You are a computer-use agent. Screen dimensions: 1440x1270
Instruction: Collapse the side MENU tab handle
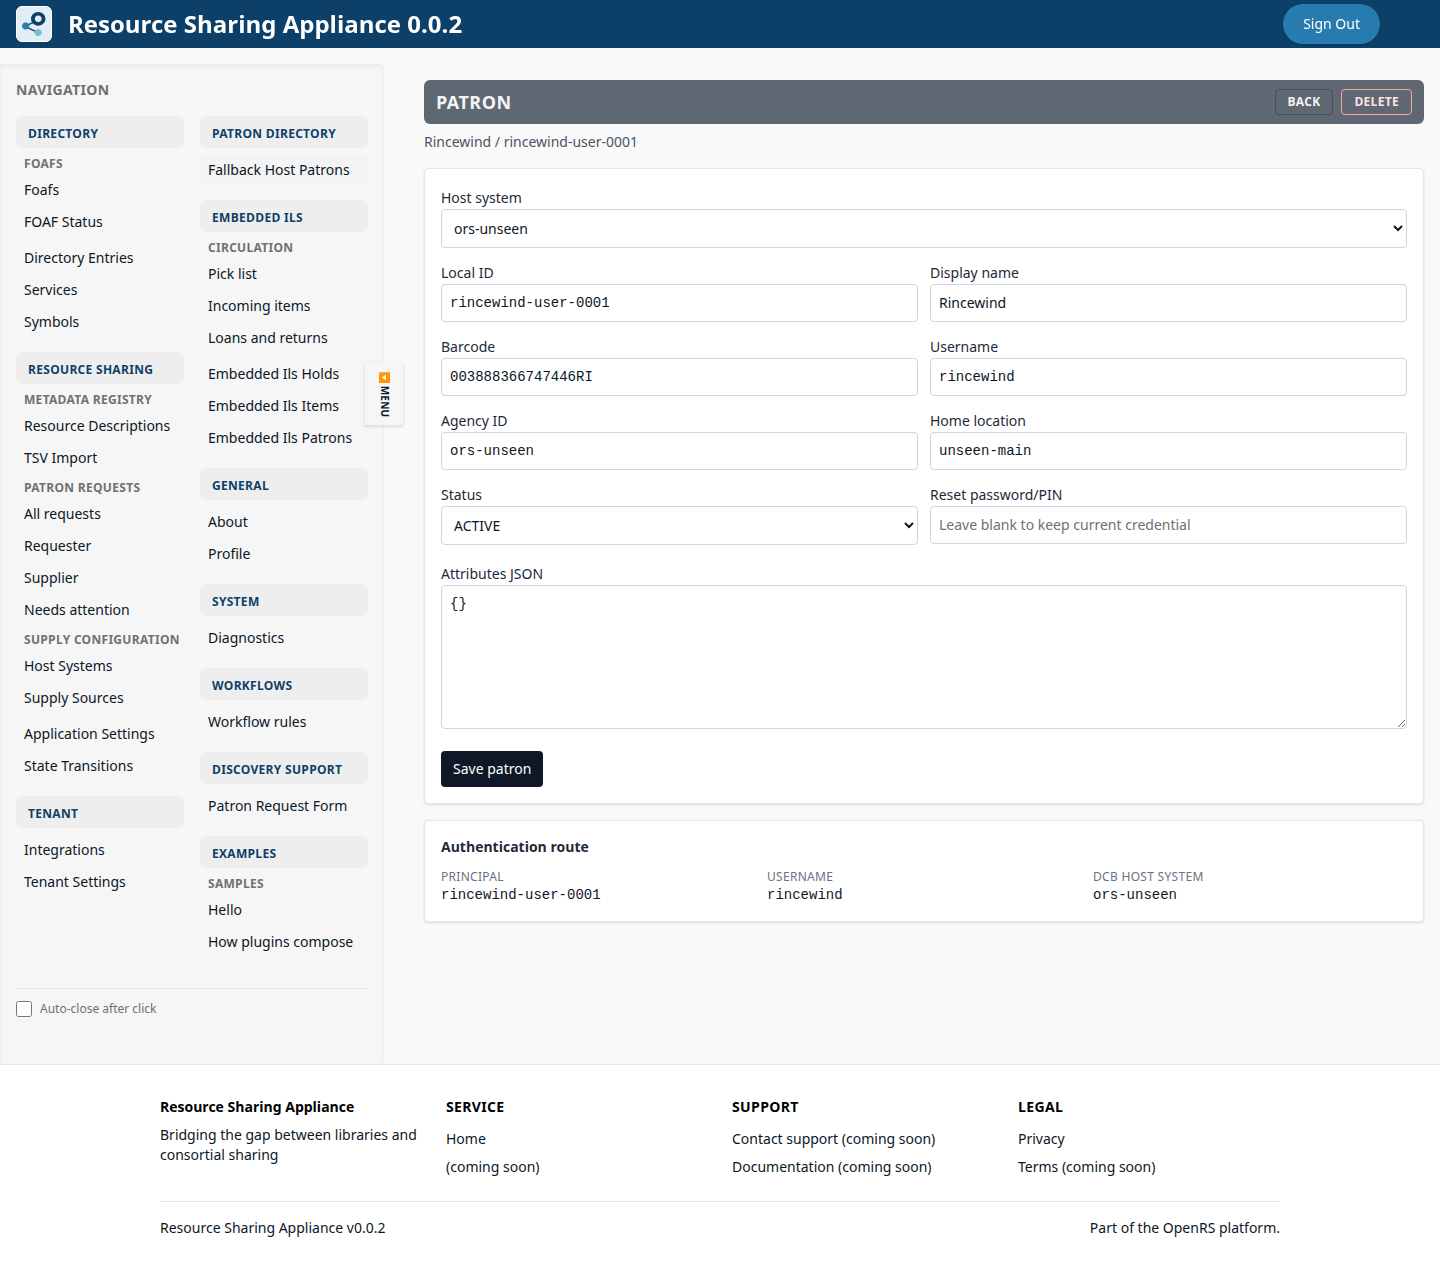pyautogui.click(x=384, y=394)
